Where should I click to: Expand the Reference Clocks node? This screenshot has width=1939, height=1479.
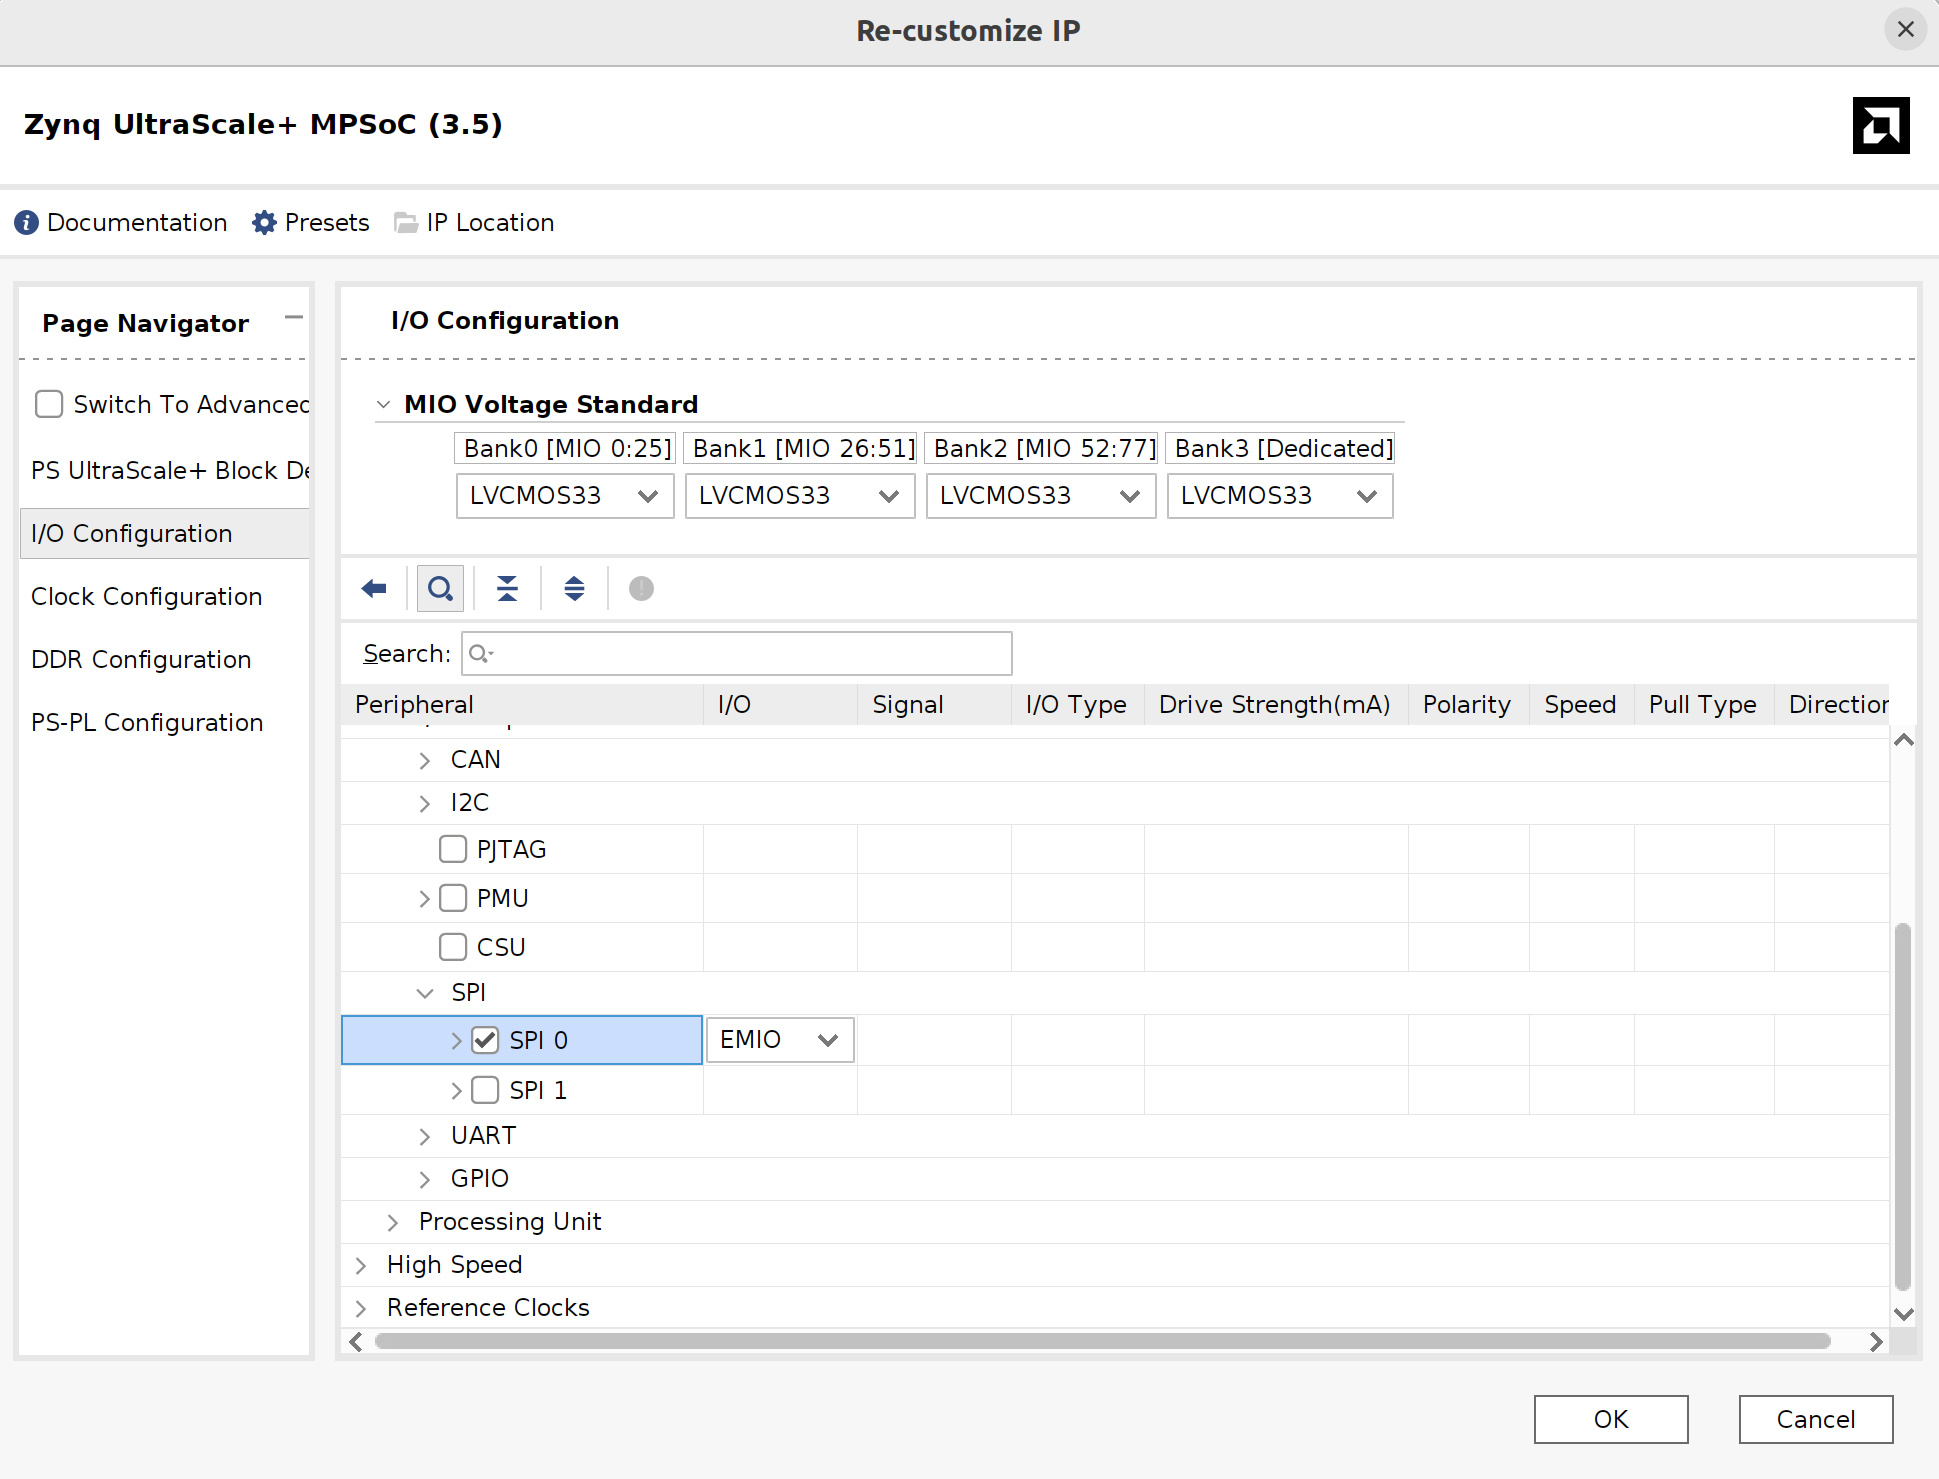tap(361, 1308)
